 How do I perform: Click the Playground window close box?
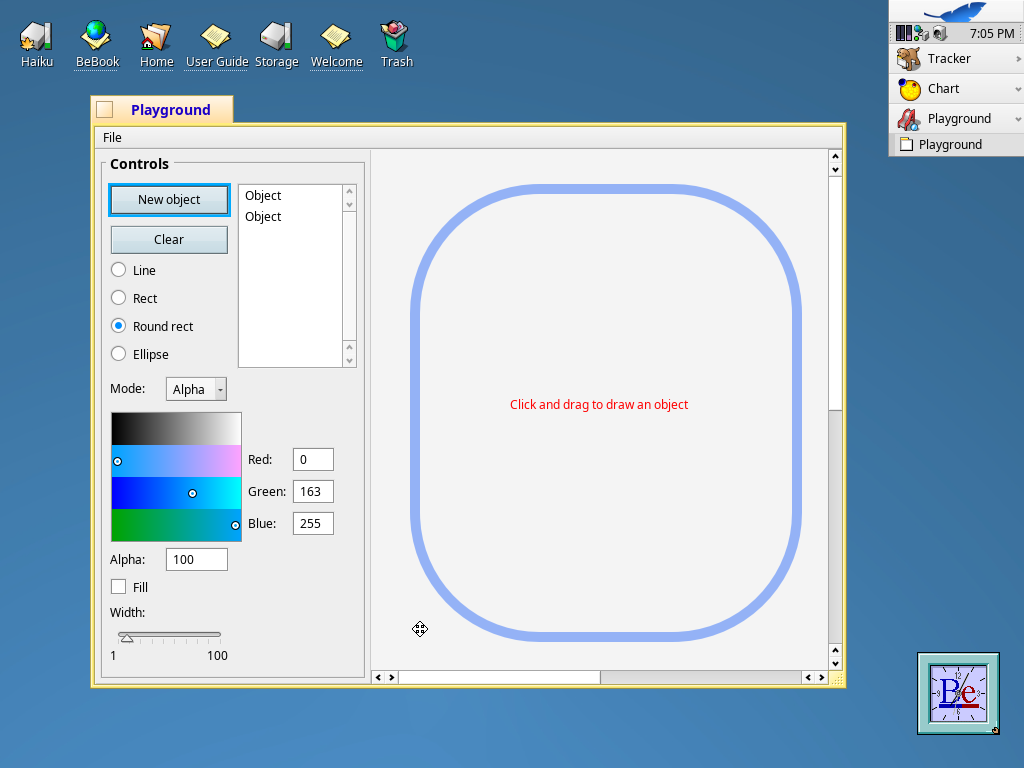point(104,110)
